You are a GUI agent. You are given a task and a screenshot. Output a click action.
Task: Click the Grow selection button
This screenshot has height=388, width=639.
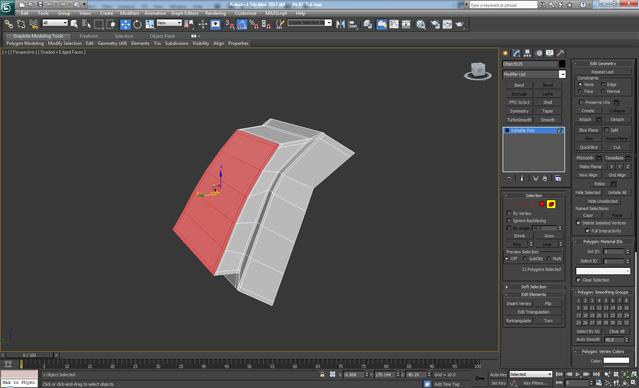click(549, 236)
